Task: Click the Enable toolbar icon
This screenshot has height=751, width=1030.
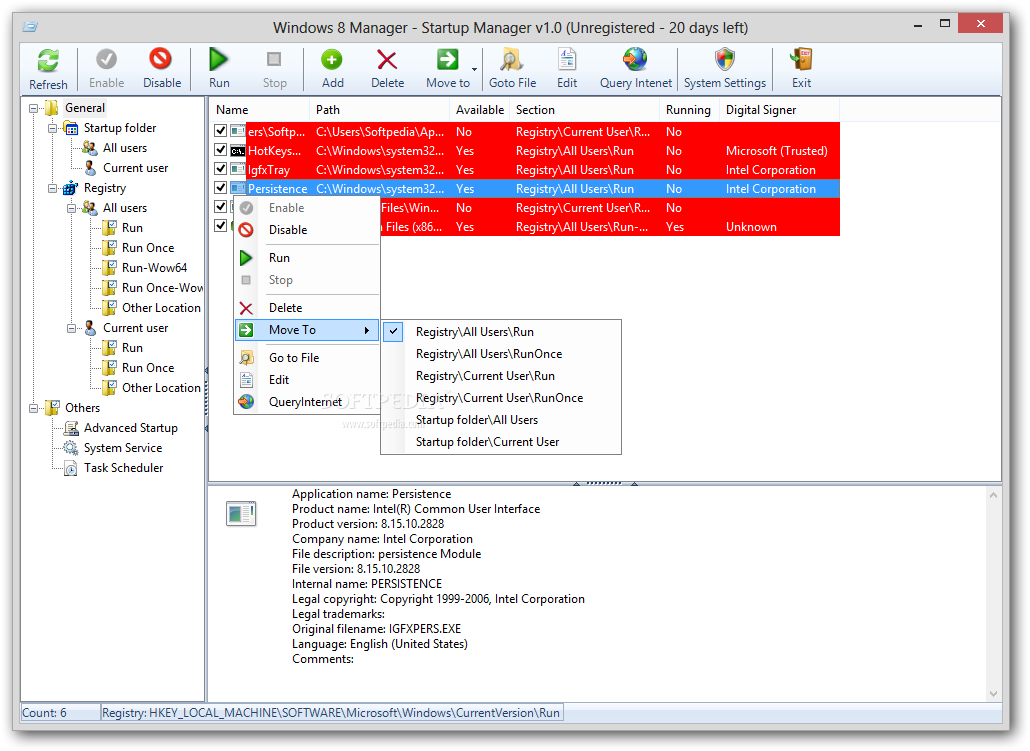Action: pos(106,59)
